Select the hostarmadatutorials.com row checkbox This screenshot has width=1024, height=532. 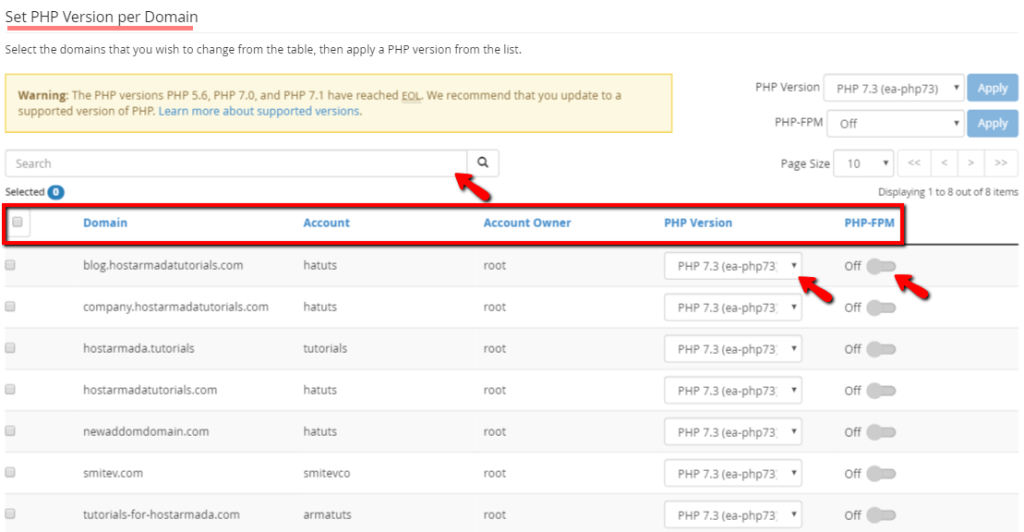click(10, 390)
